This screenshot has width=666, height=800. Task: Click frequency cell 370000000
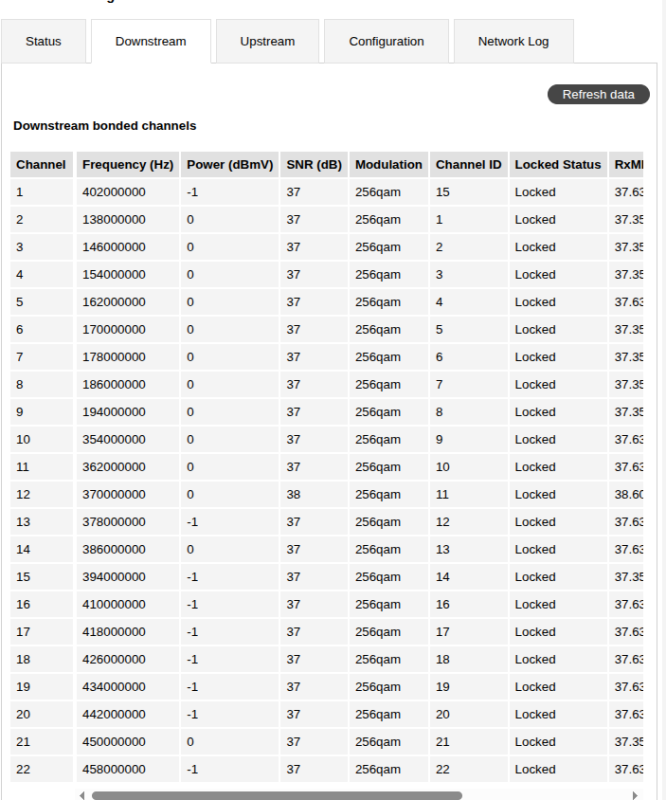point(128,494)
